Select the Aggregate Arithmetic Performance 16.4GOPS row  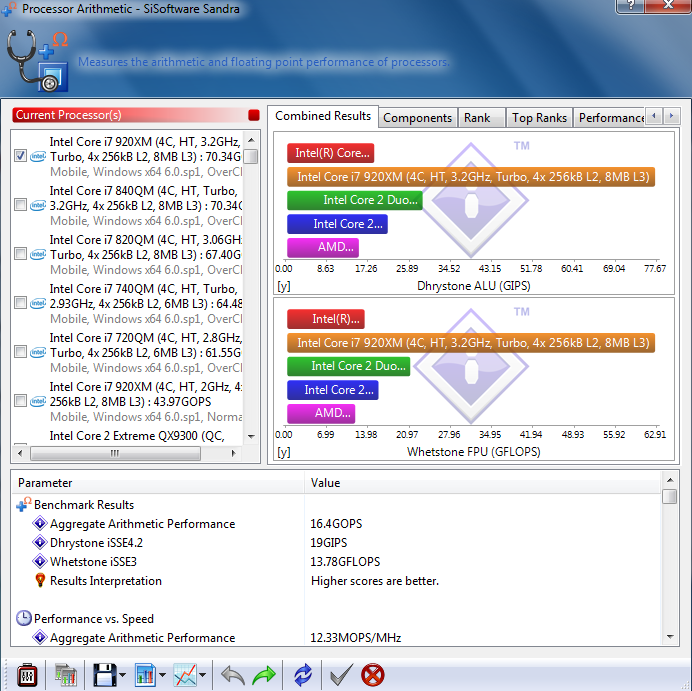335,524
